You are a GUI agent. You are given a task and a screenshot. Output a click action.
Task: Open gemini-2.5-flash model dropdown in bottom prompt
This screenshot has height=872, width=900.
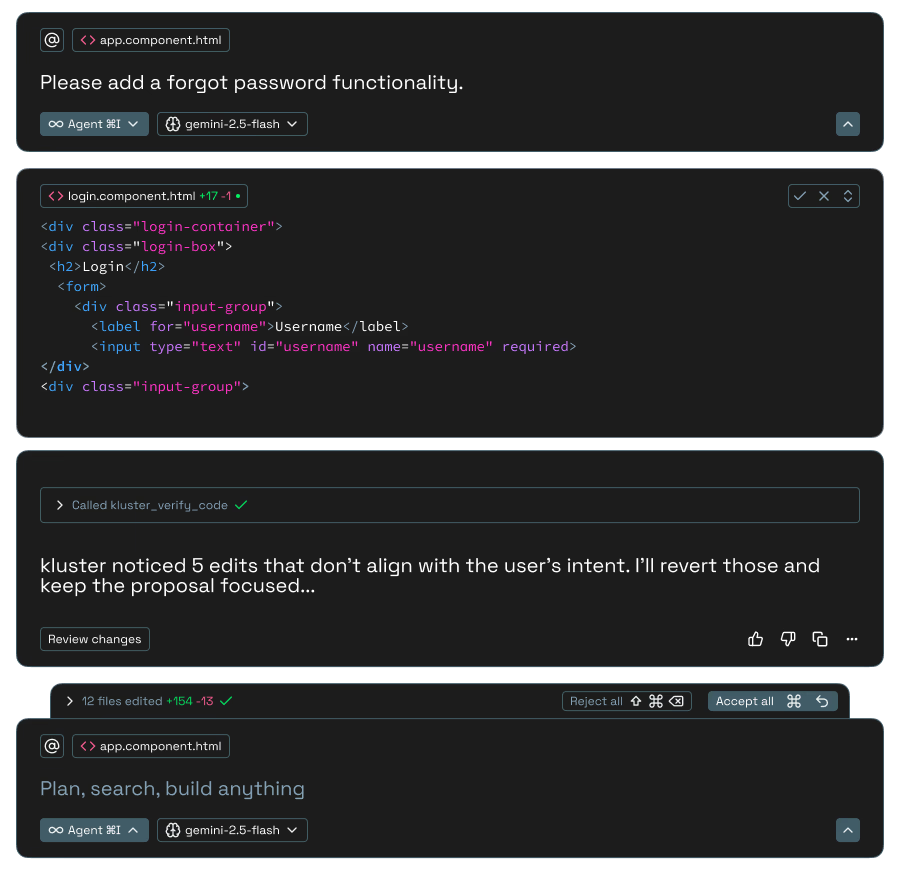(232, 830)
